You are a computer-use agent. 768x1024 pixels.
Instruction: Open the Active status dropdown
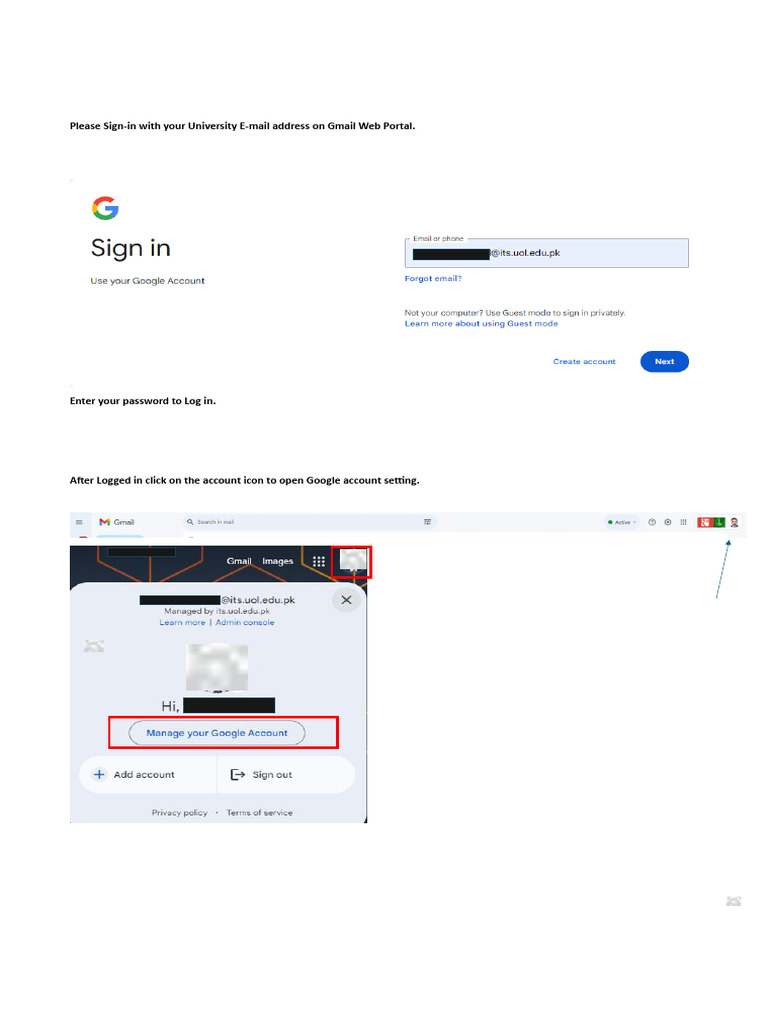tap(622, 522)
